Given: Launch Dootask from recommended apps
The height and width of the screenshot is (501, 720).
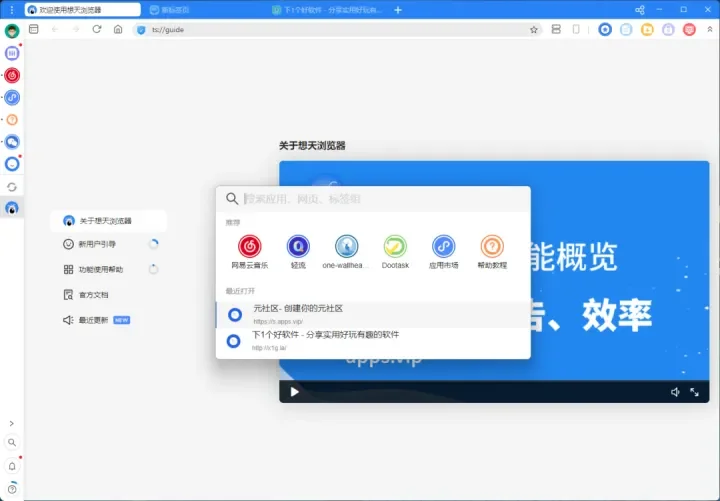Looking at the screenshot, I should (395, 252).
